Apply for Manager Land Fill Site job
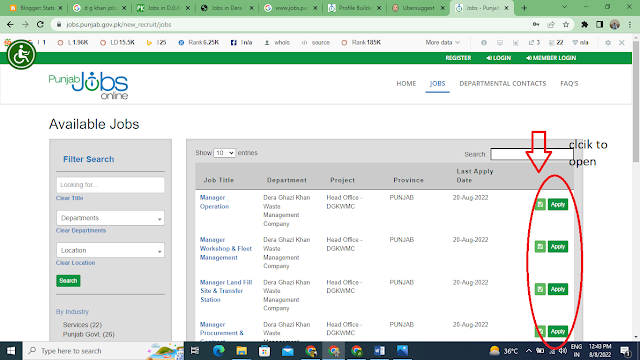 click(x=558, y=289)
